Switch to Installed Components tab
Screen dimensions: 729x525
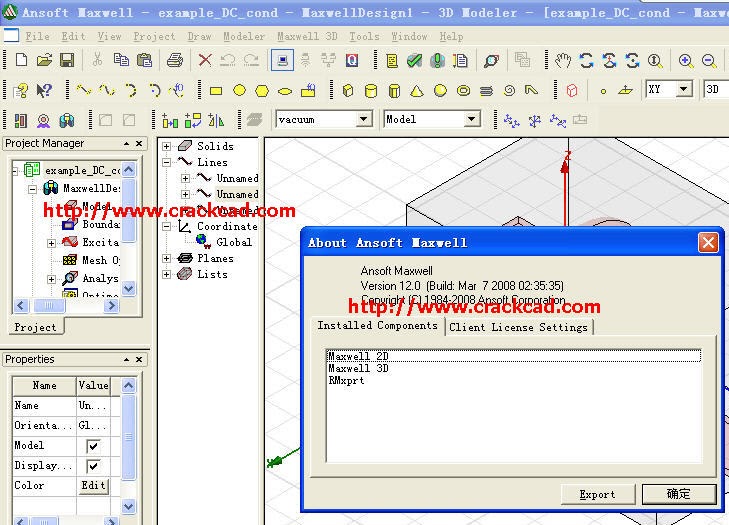coord(378,326)
